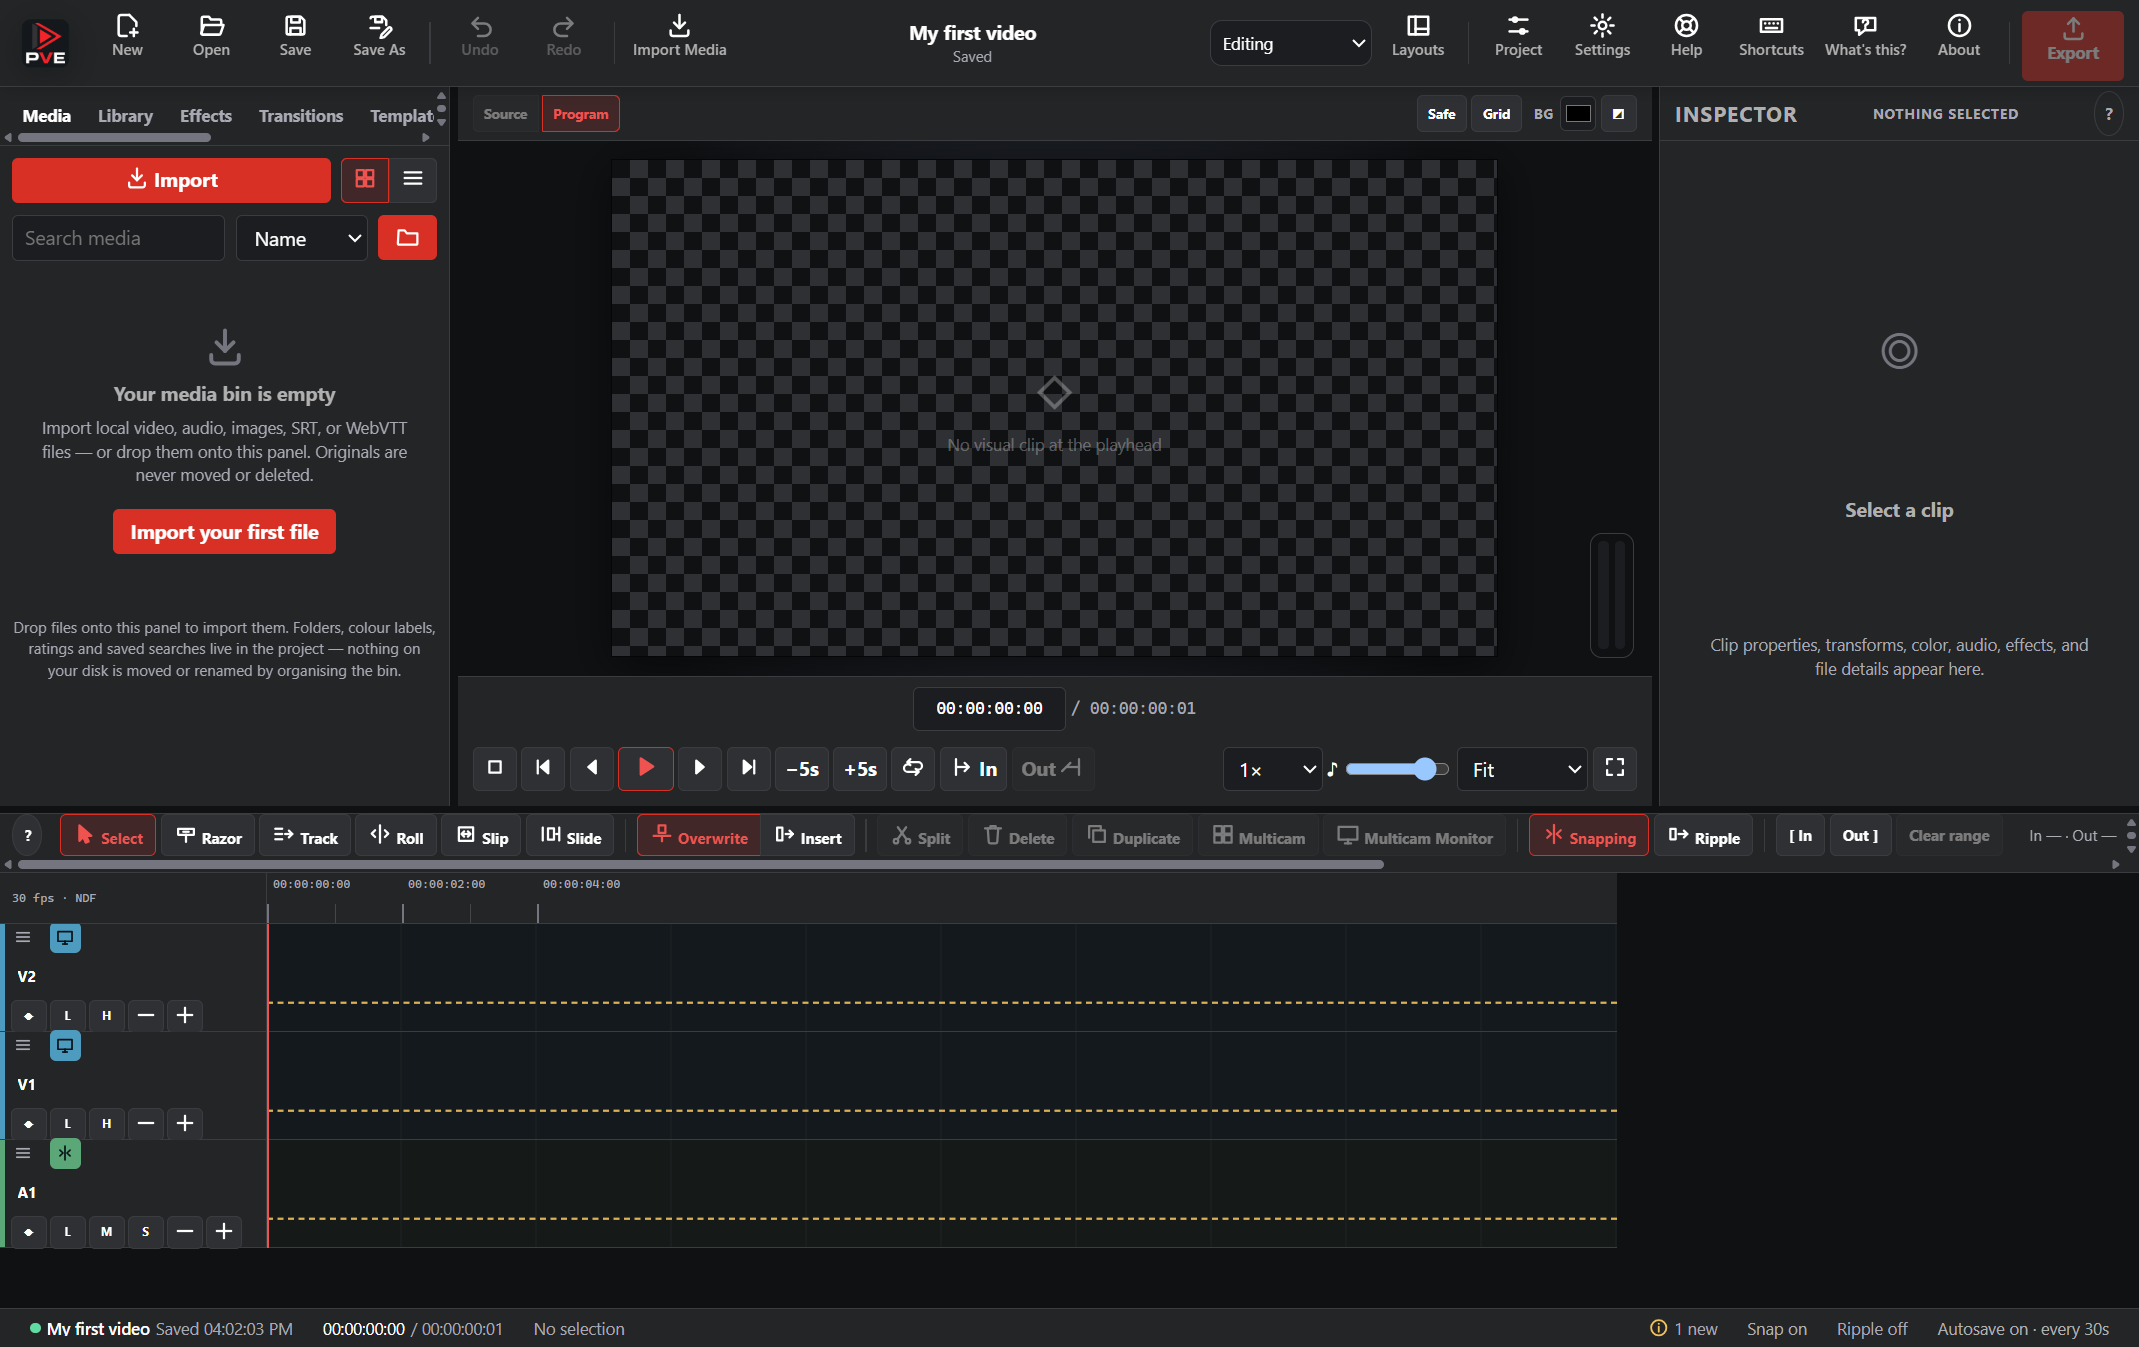The height and width of the screenshot is (1347, 2139).
Task: Focus the Search media field
Action: pos(118,238)
